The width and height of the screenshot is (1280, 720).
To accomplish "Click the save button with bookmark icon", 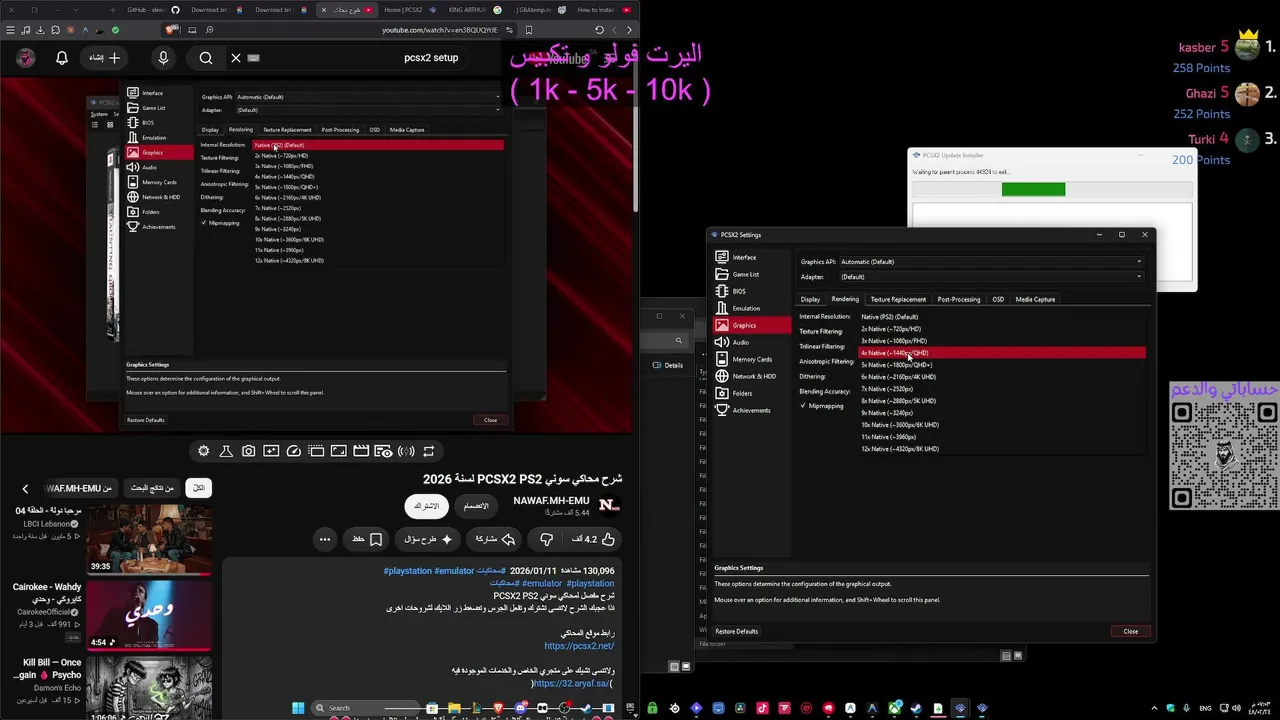I will (x=367, y=539).
